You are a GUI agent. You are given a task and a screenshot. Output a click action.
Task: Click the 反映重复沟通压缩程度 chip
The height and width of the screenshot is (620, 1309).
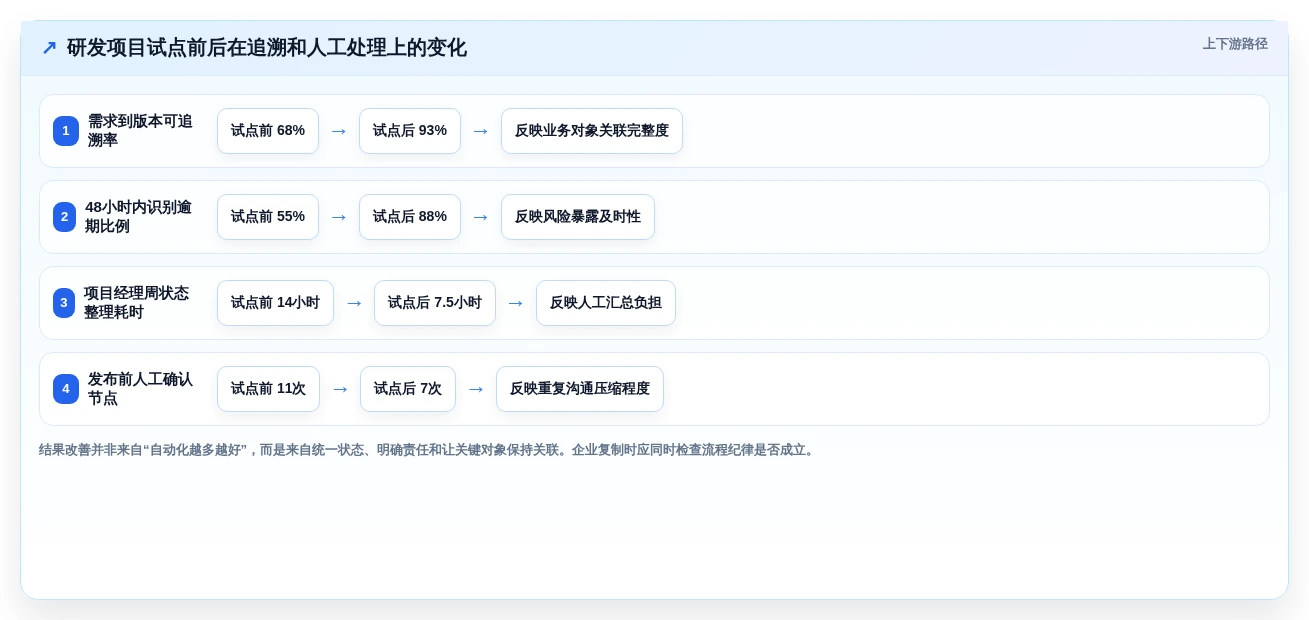click(x=580, y=389)
